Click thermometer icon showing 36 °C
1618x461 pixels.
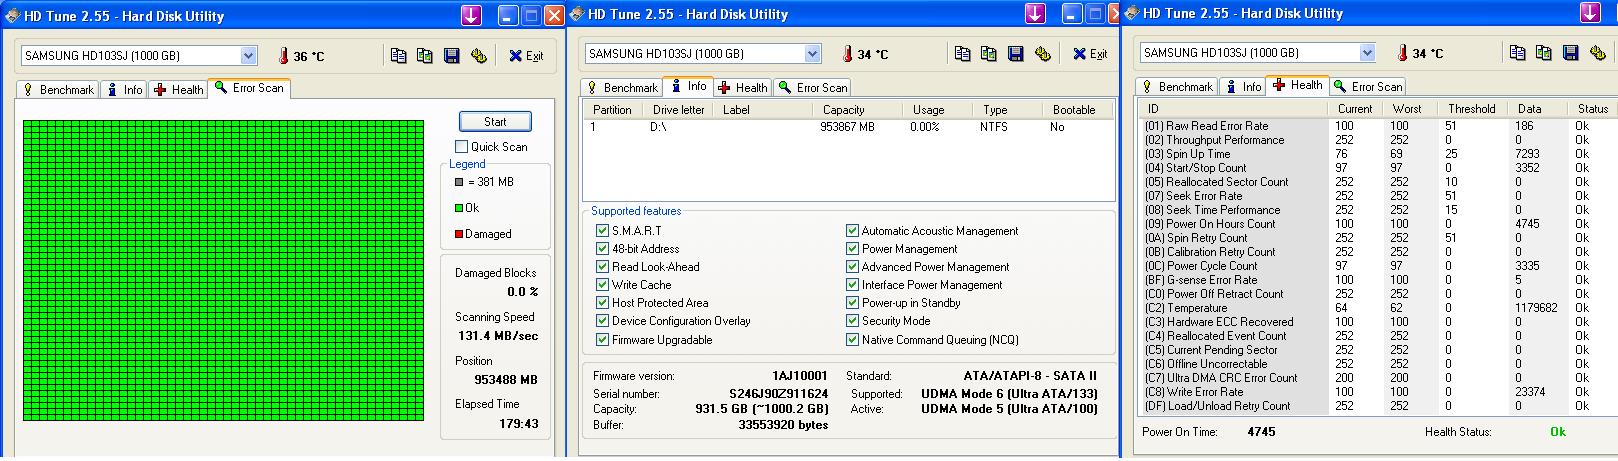point(284,56)
